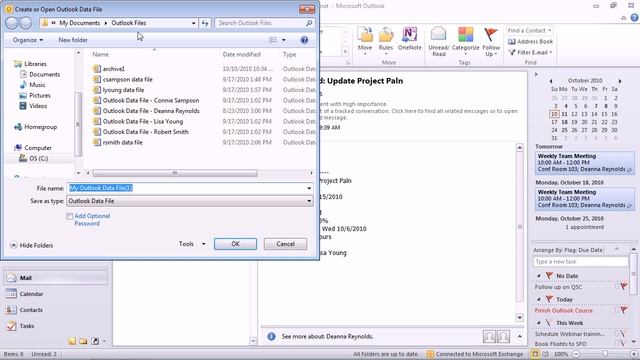The image size is (640, 360).
Task: Open the view options dropdown arrow
Action: pos(284,40)
